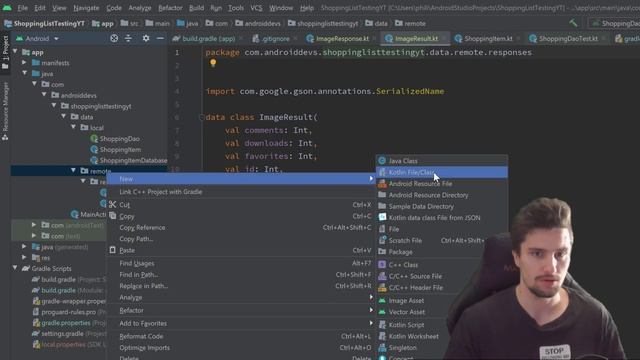Click the Make Project hammer icon
The image size is (640, 360).
pyautogui.click(x=573, y=23)
